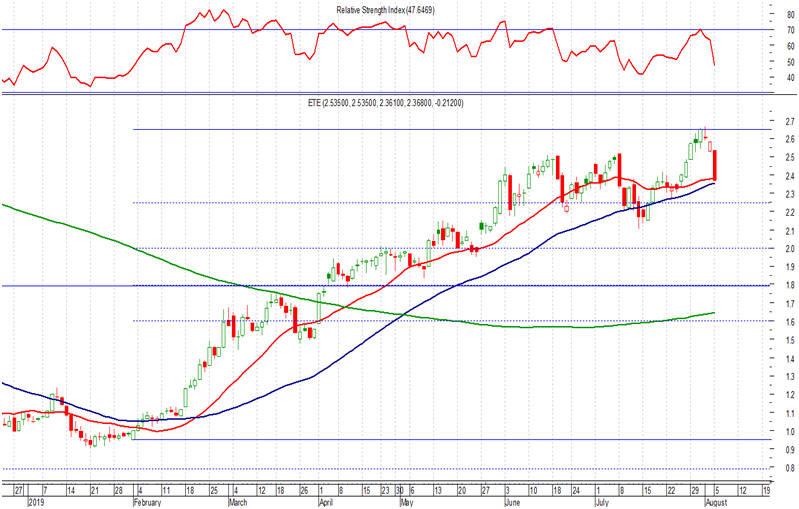Click the 2.6 price axis label

790,139
